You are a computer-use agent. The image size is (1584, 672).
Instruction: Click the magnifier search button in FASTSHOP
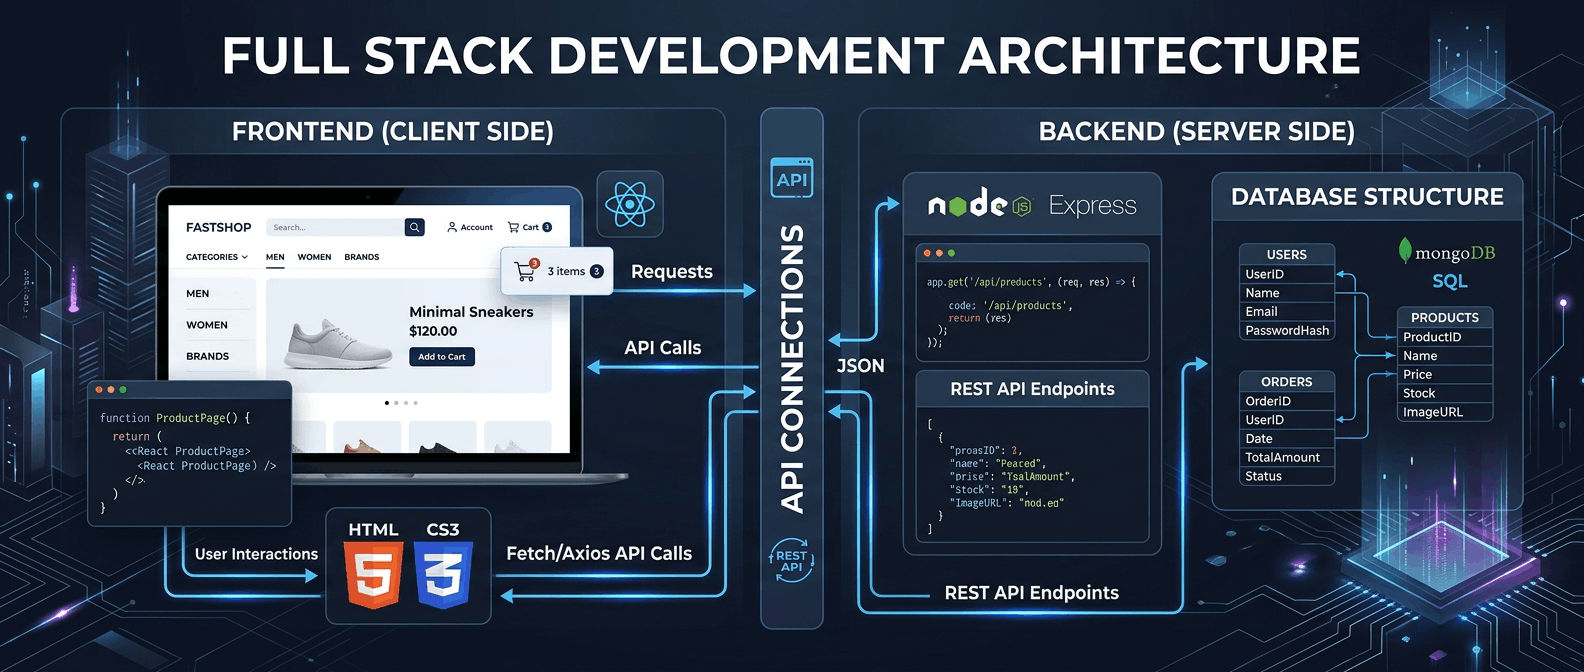[x=414, y=227]
